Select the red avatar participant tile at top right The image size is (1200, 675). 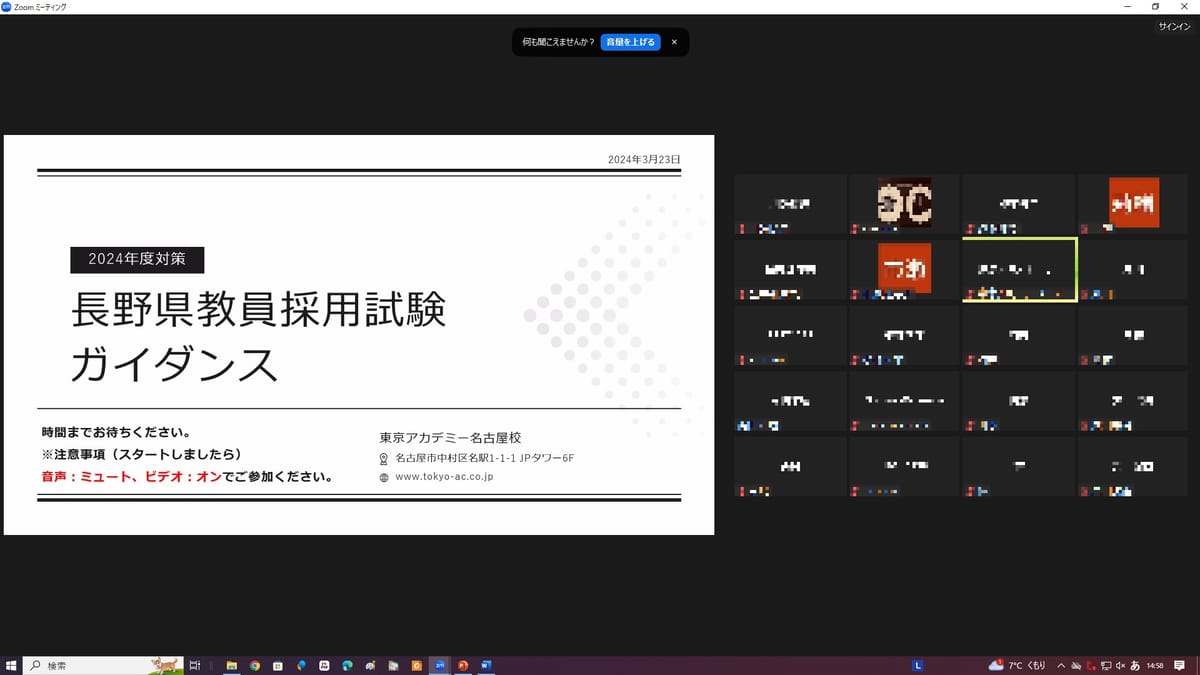coord(1134,203)
